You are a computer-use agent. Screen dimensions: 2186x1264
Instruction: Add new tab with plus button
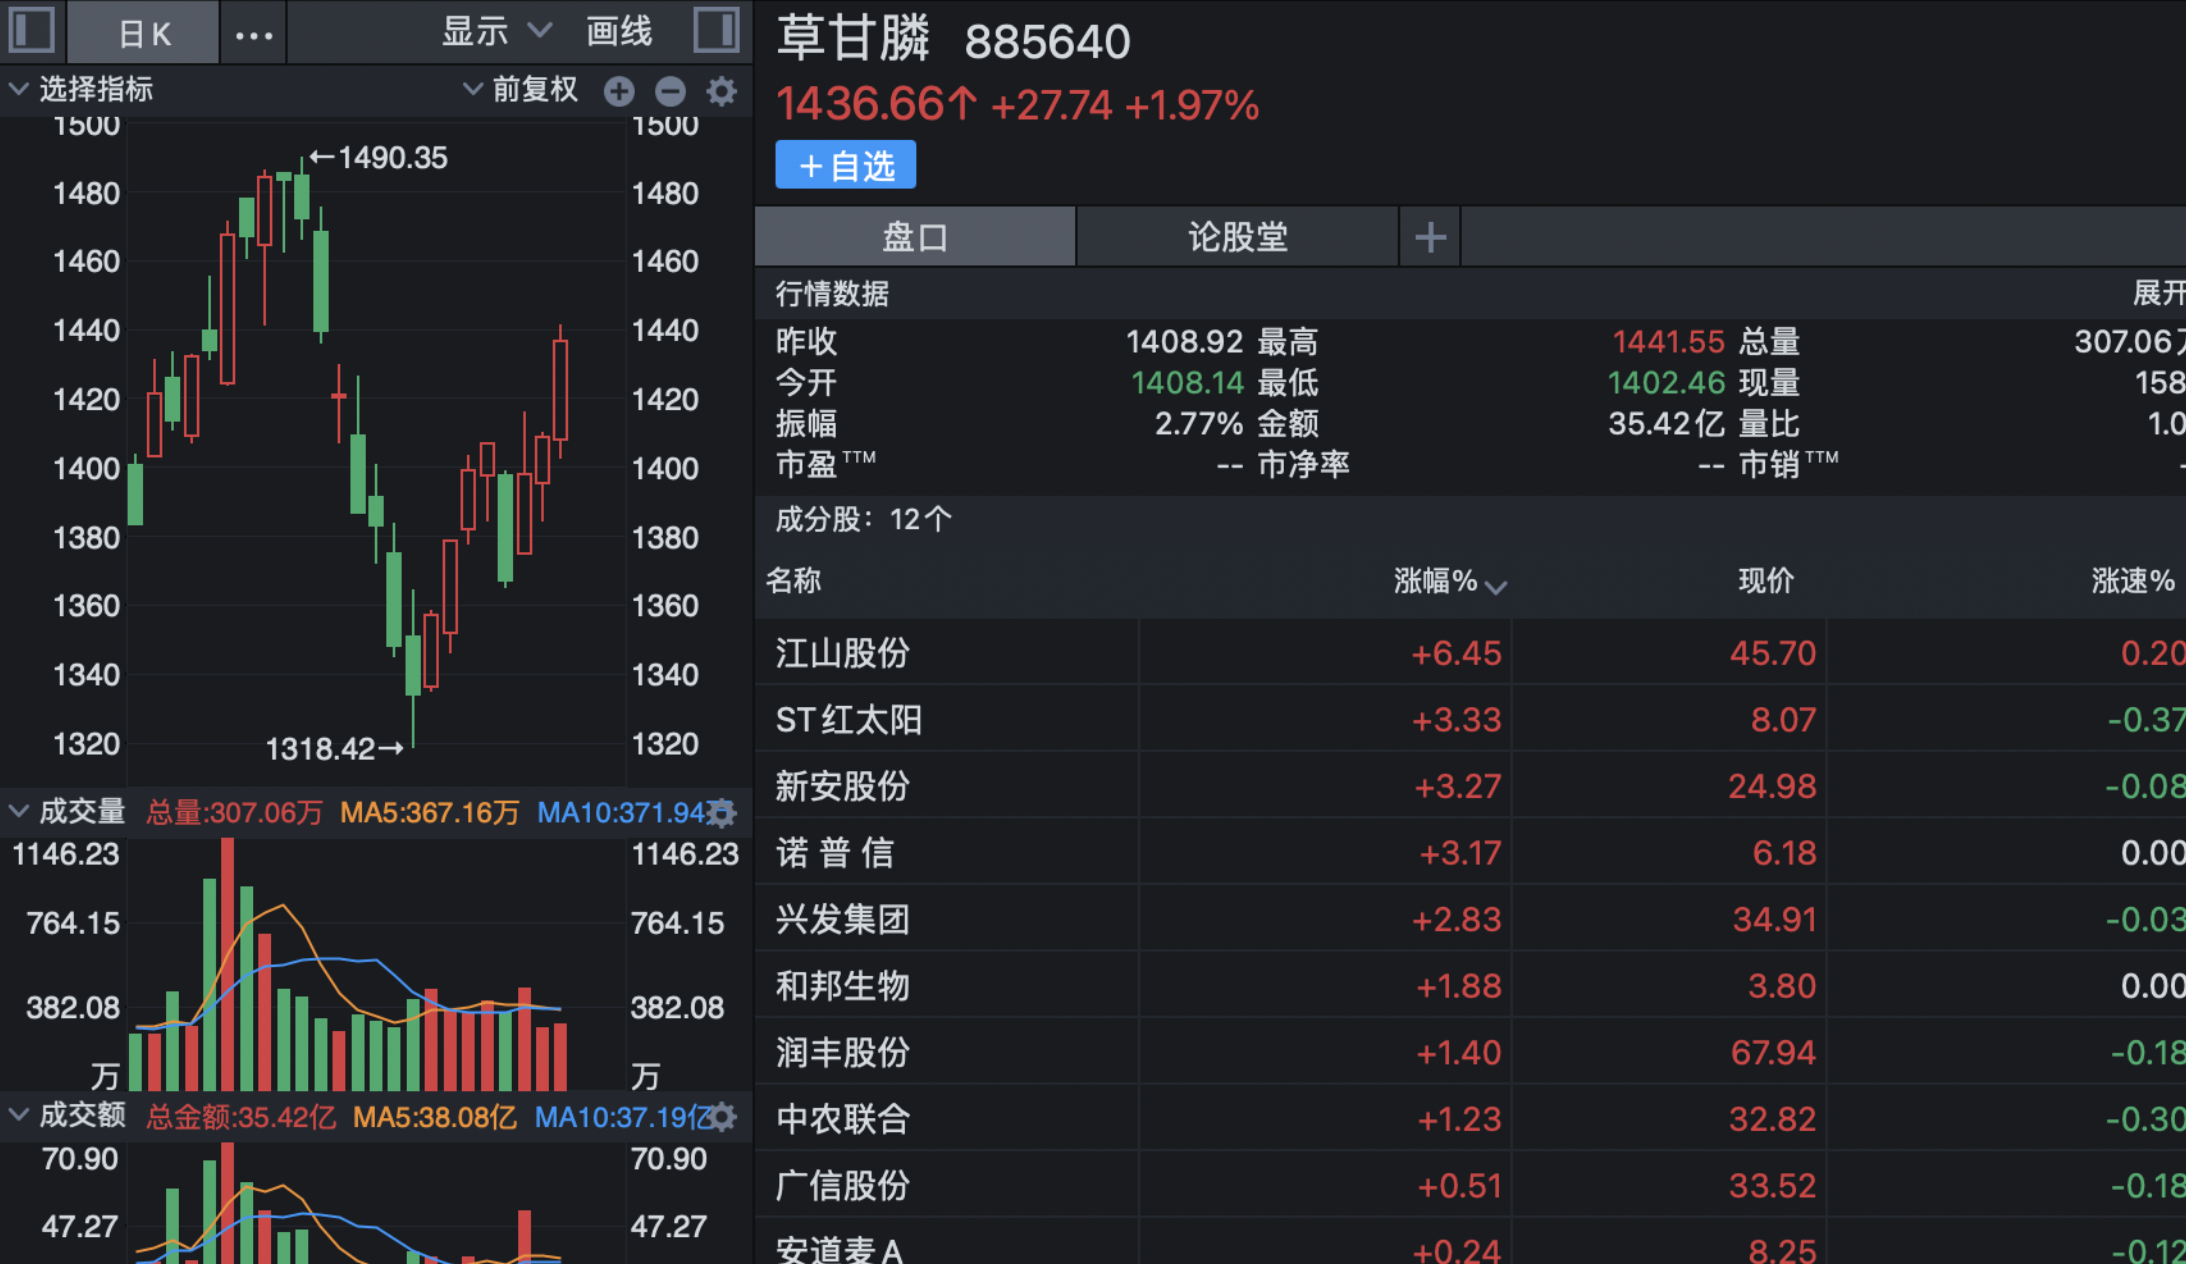(1430, 237)
